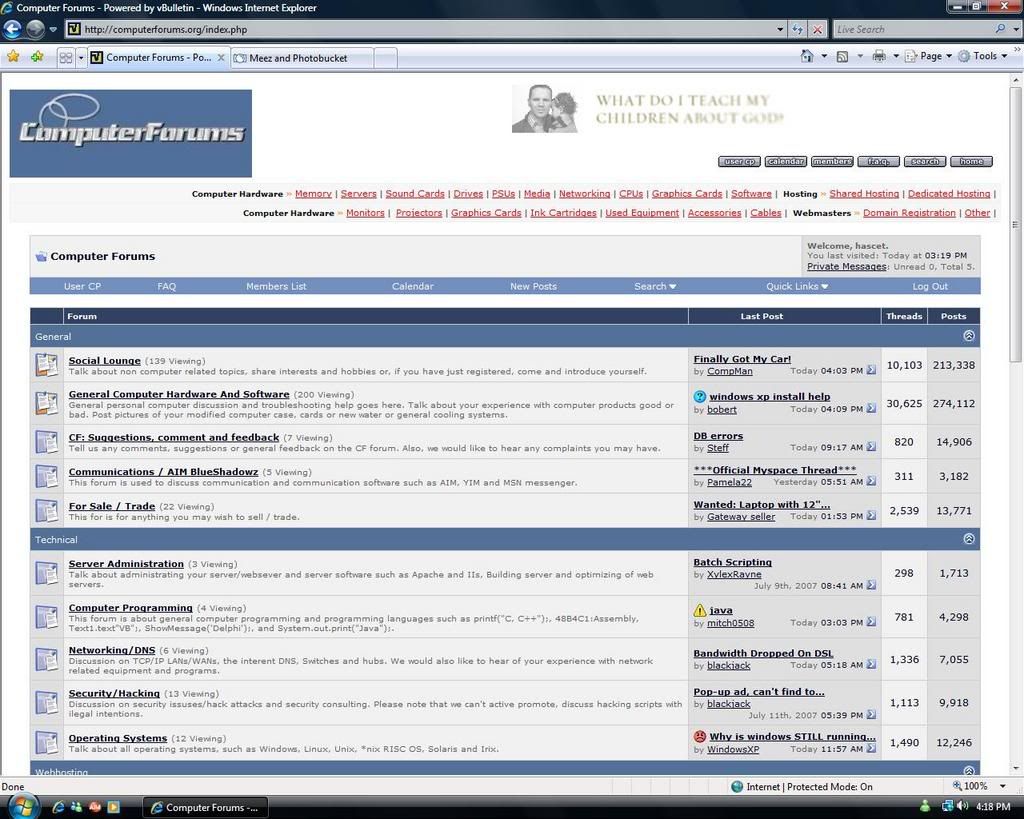Click the small 'search' header button
The height and width of the screenshot is (819, 1024).
coord(925,161)
